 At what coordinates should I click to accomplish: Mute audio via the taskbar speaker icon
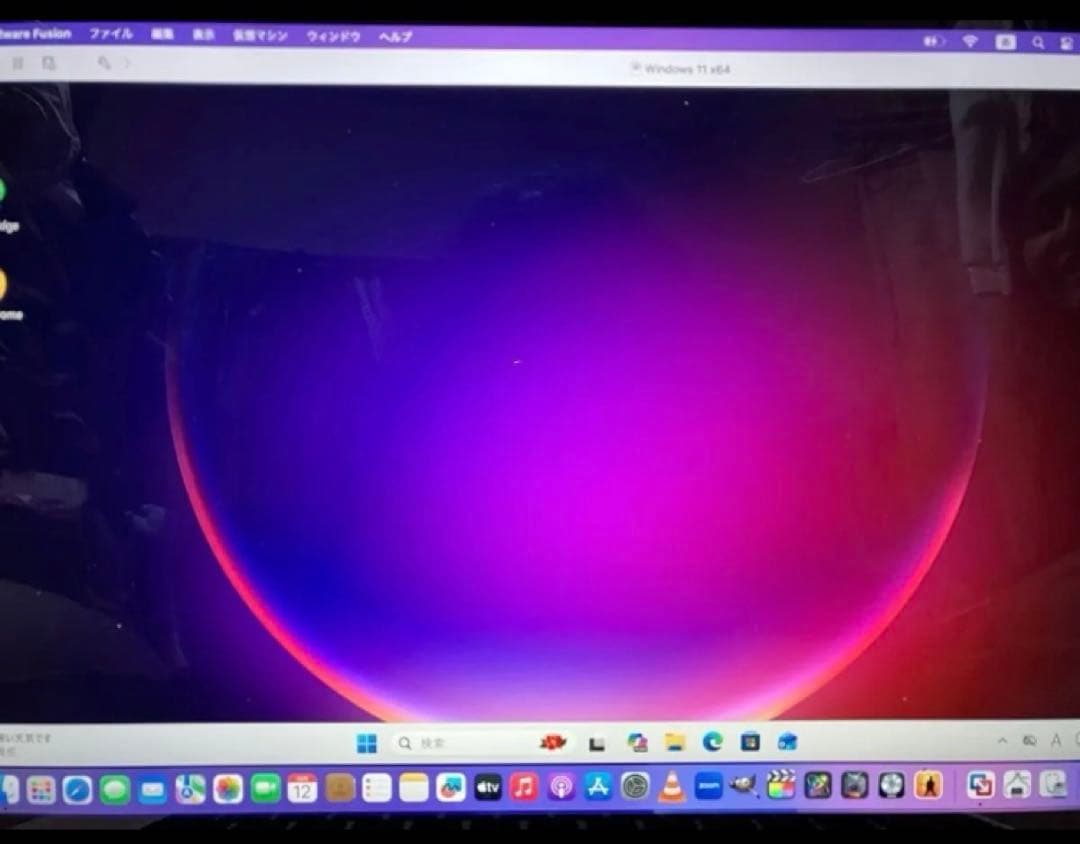point(1030,741)
